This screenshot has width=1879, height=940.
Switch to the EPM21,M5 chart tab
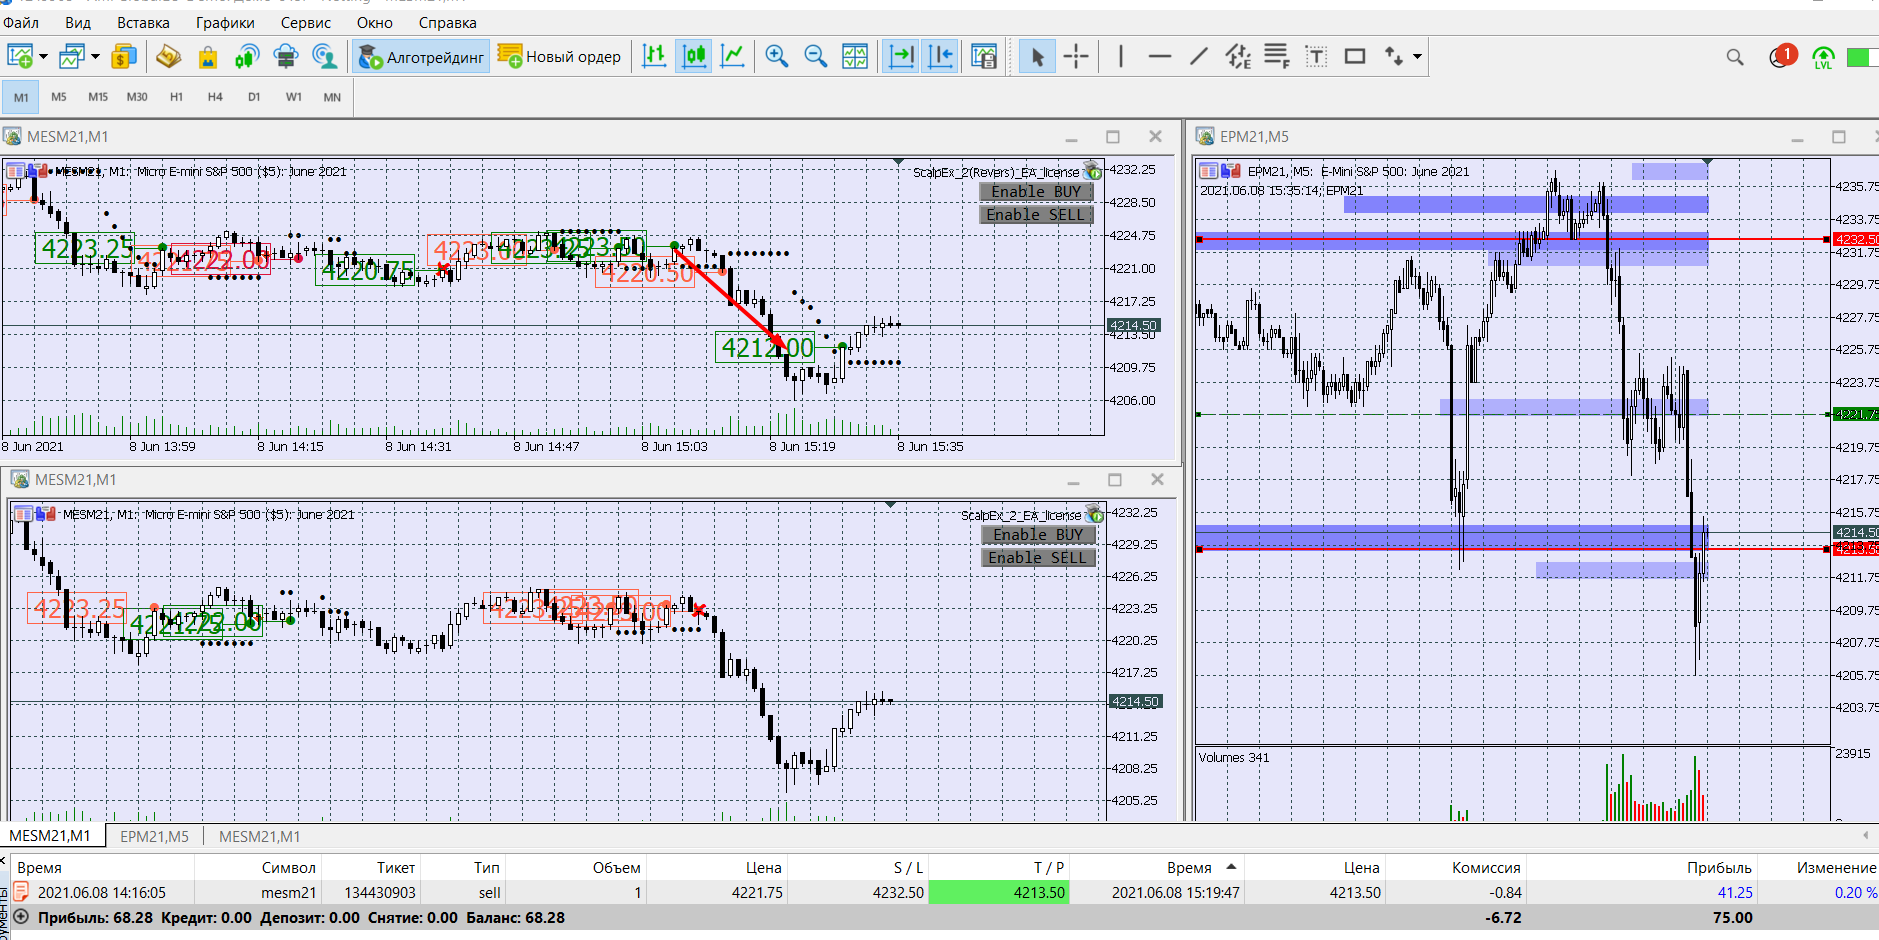click(x=154, y=836)
